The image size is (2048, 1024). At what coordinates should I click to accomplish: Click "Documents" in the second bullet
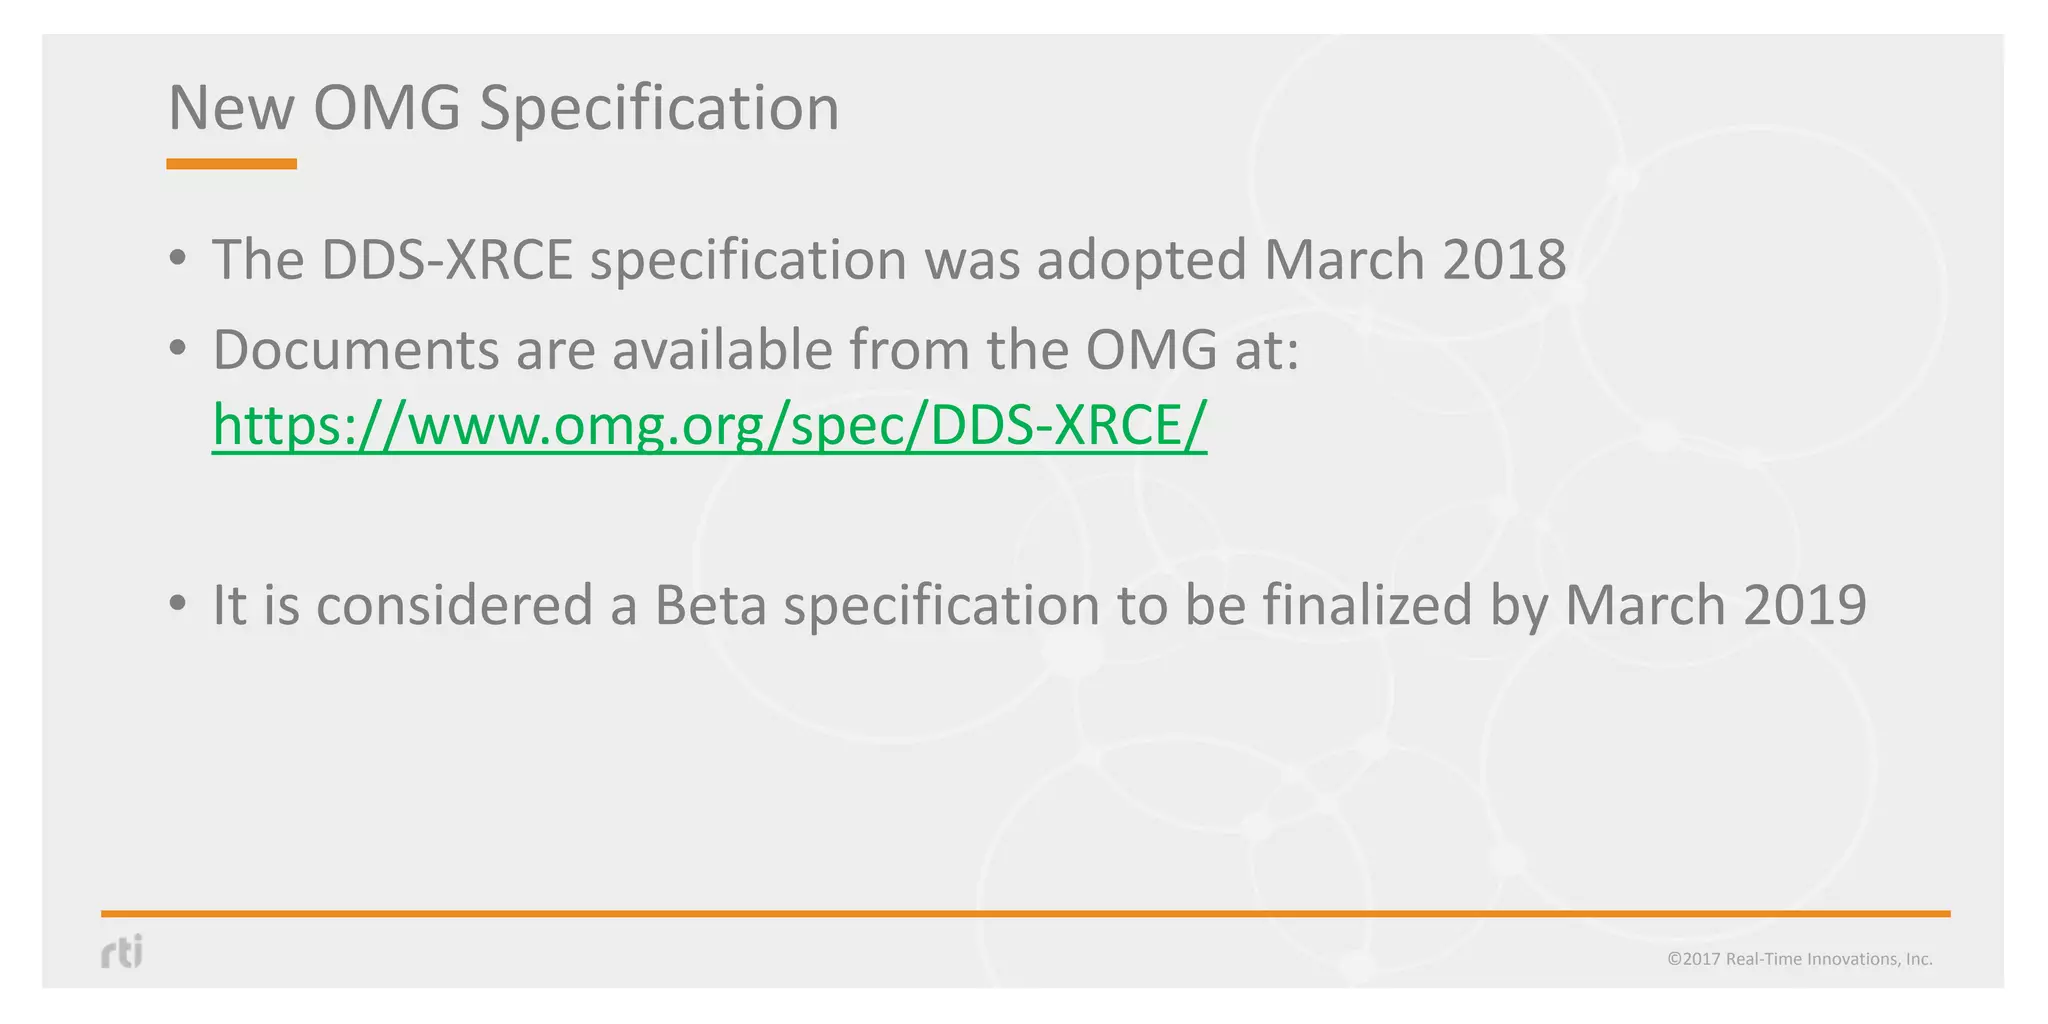pyautogui.click(x=355, y=349)
